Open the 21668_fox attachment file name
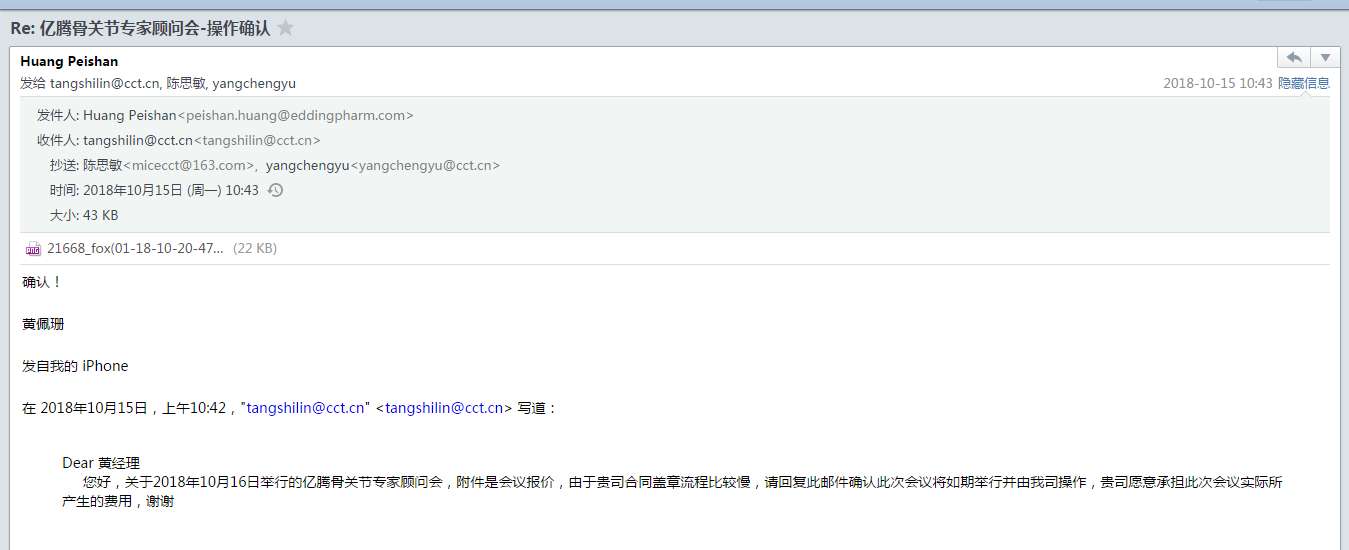This screenshot has height=550, width=1349. tap(135, 248)
